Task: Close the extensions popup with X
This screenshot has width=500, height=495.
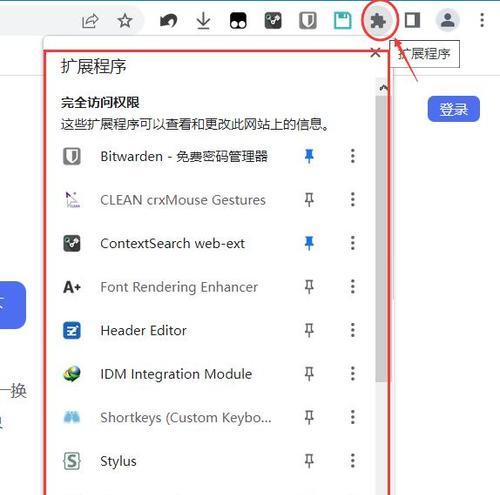Action: 375,52
